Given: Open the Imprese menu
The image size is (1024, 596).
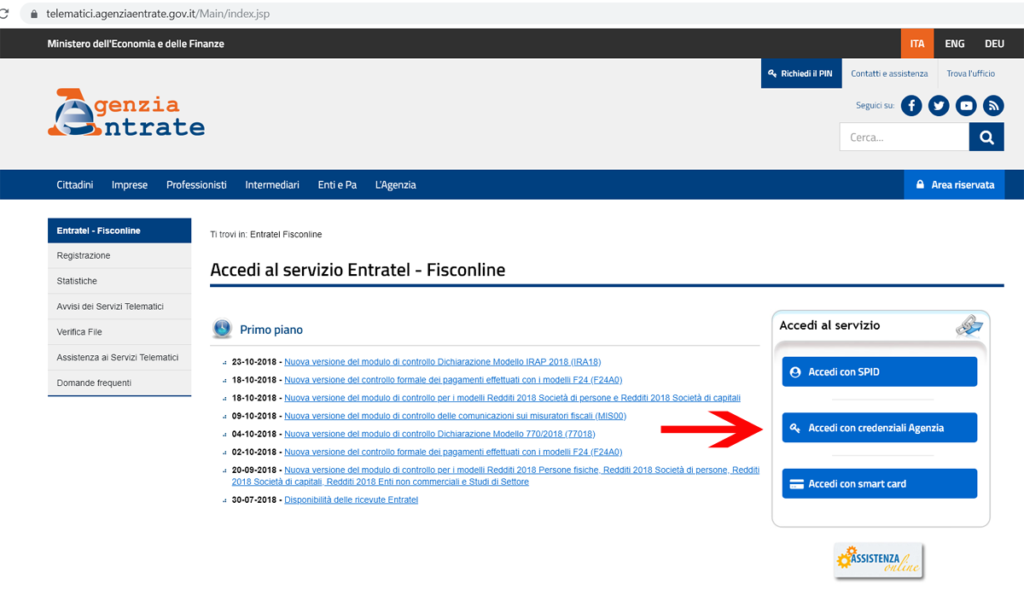Looking at the screenshot, I should (129, 185).
